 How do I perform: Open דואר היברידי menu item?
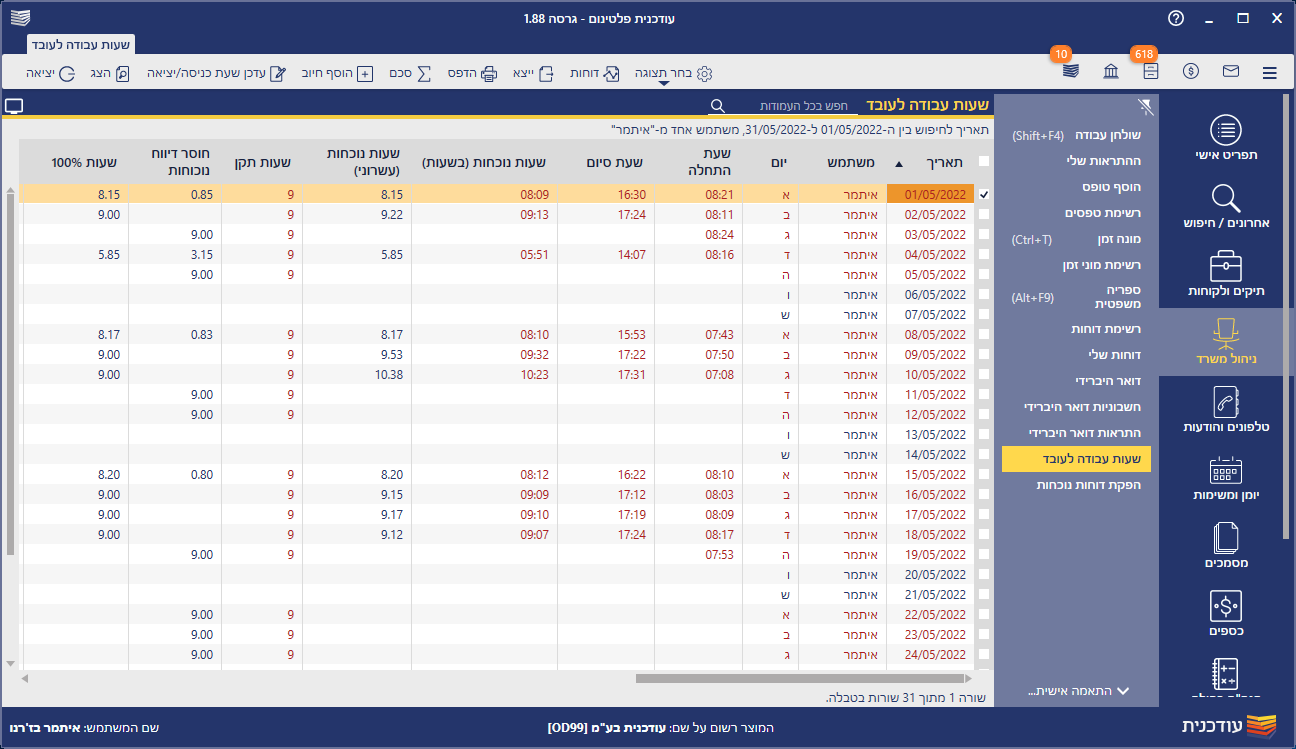coord(1076,381)
